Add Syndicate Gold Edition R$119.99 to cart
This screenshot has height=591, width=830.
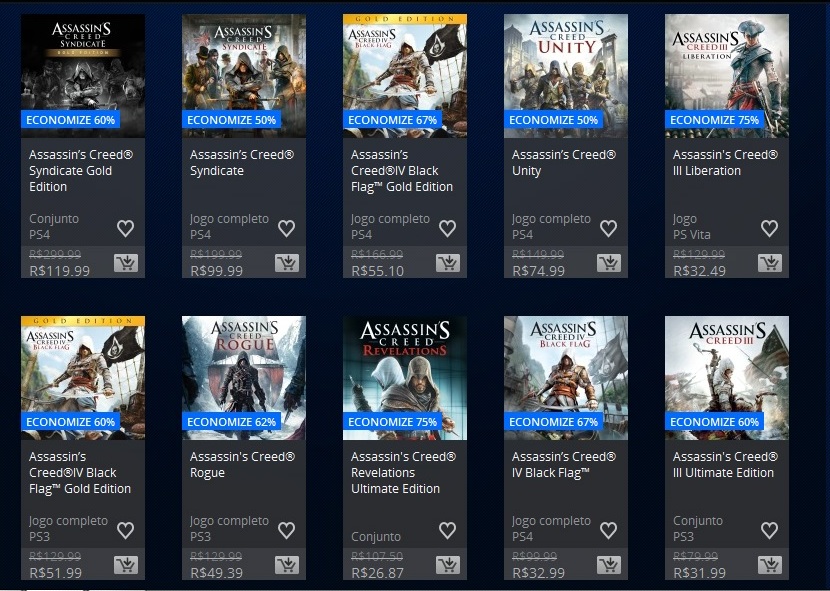(x=126, y=263)
